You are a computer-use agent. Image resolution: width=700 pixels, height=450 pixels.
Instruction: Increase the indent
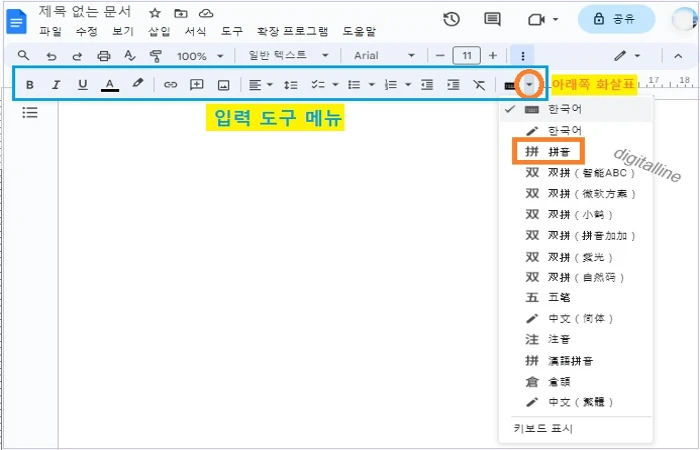coord(454,84)
